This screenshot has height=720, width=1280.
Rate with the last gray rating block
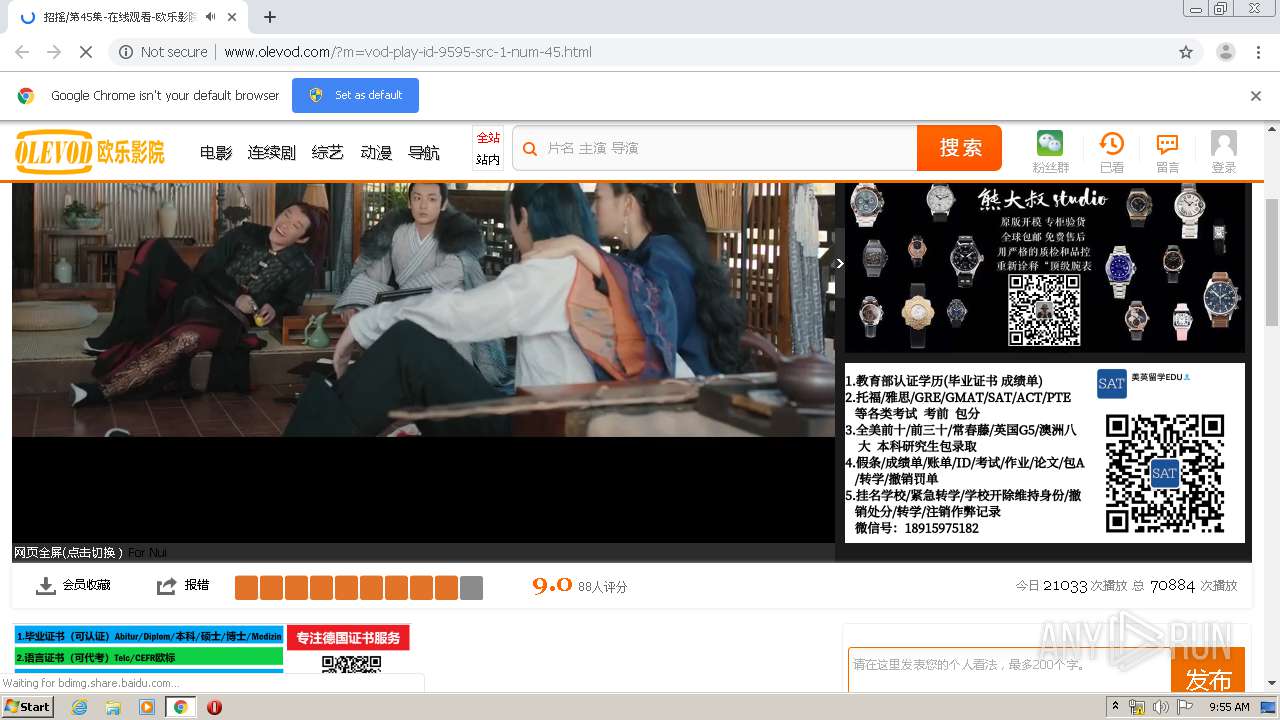click(x=471, y=588)
